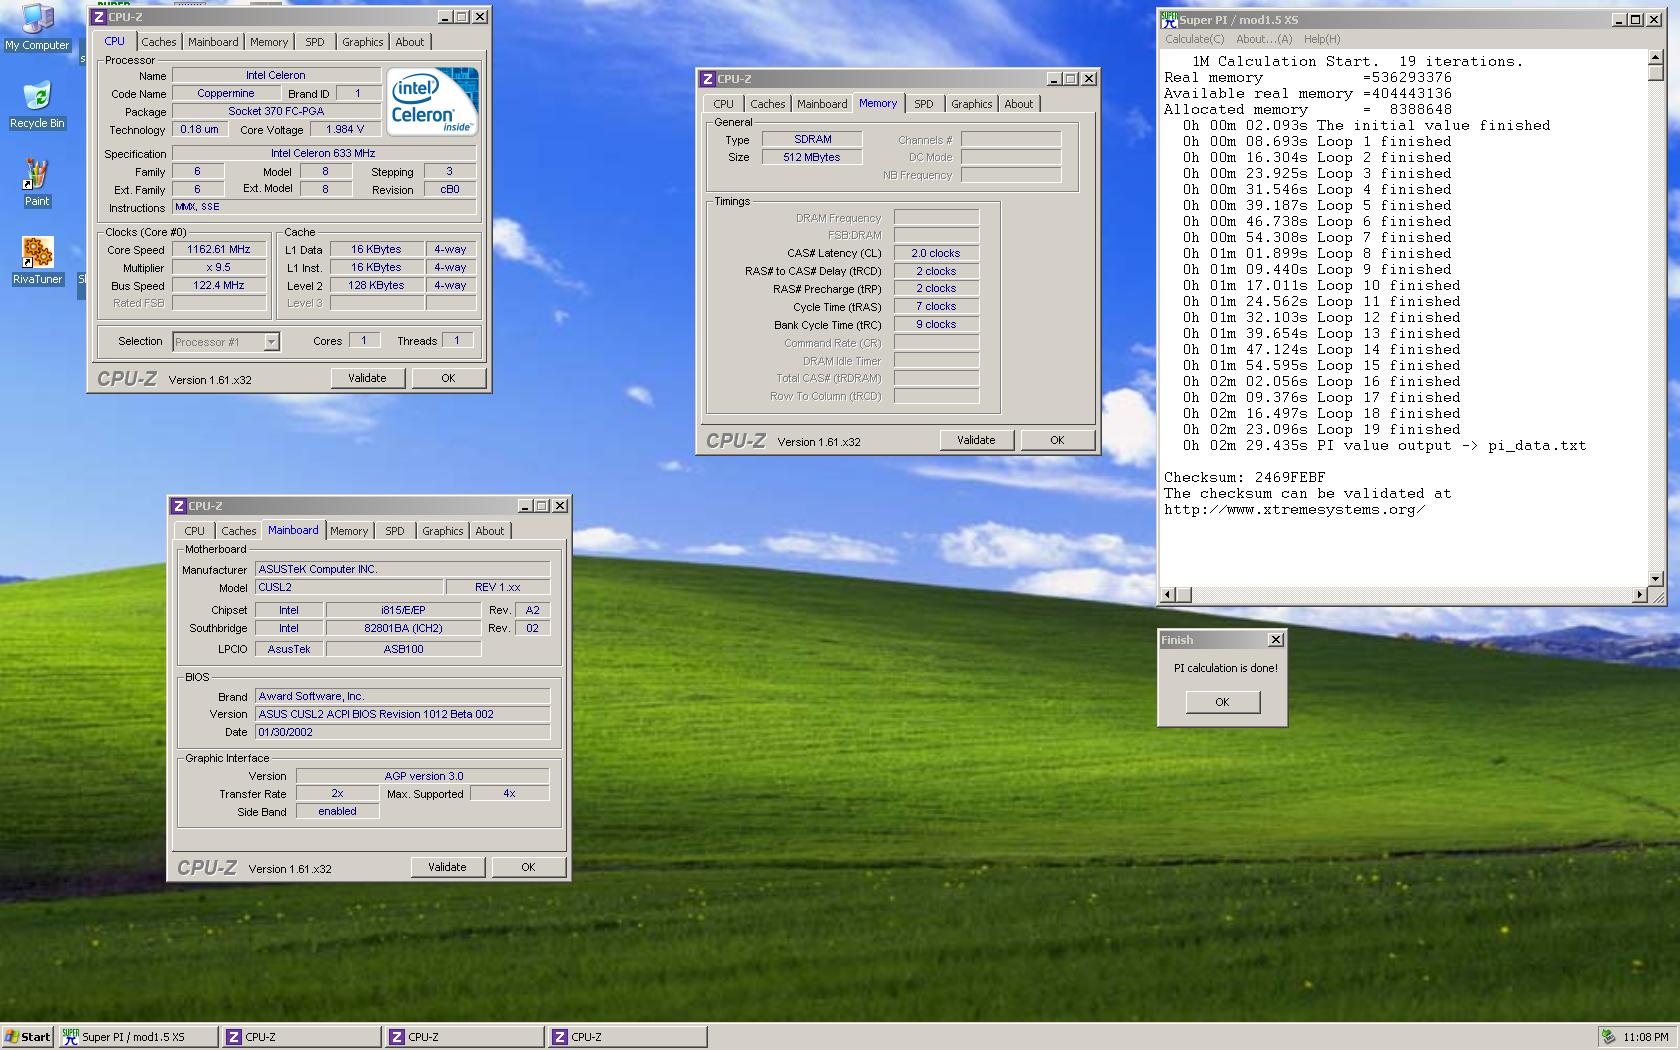This screenshot has height=1050, width=1680.
Task: Open the Processor #1 selection dropdown
Action: pyautogui.click(x=271, y=342)
